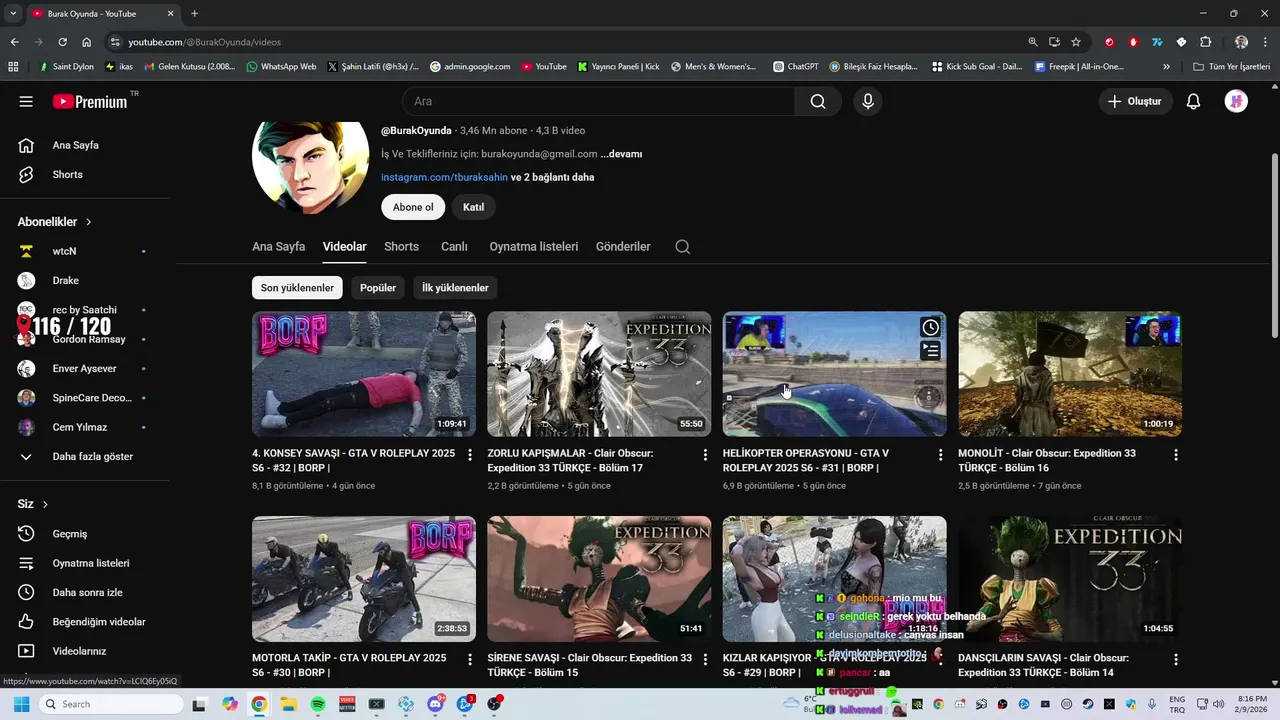
Task: Open the ChatGPT bookmark
Action: (795, 67)
